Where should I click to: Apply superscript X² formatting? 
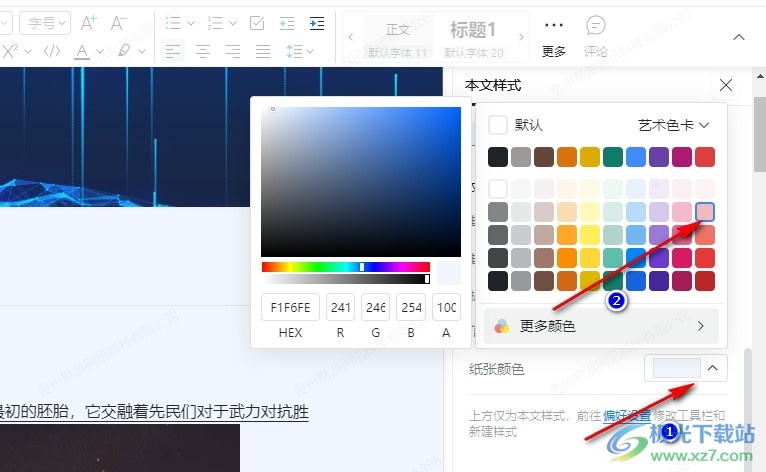[x=10, y=51]
